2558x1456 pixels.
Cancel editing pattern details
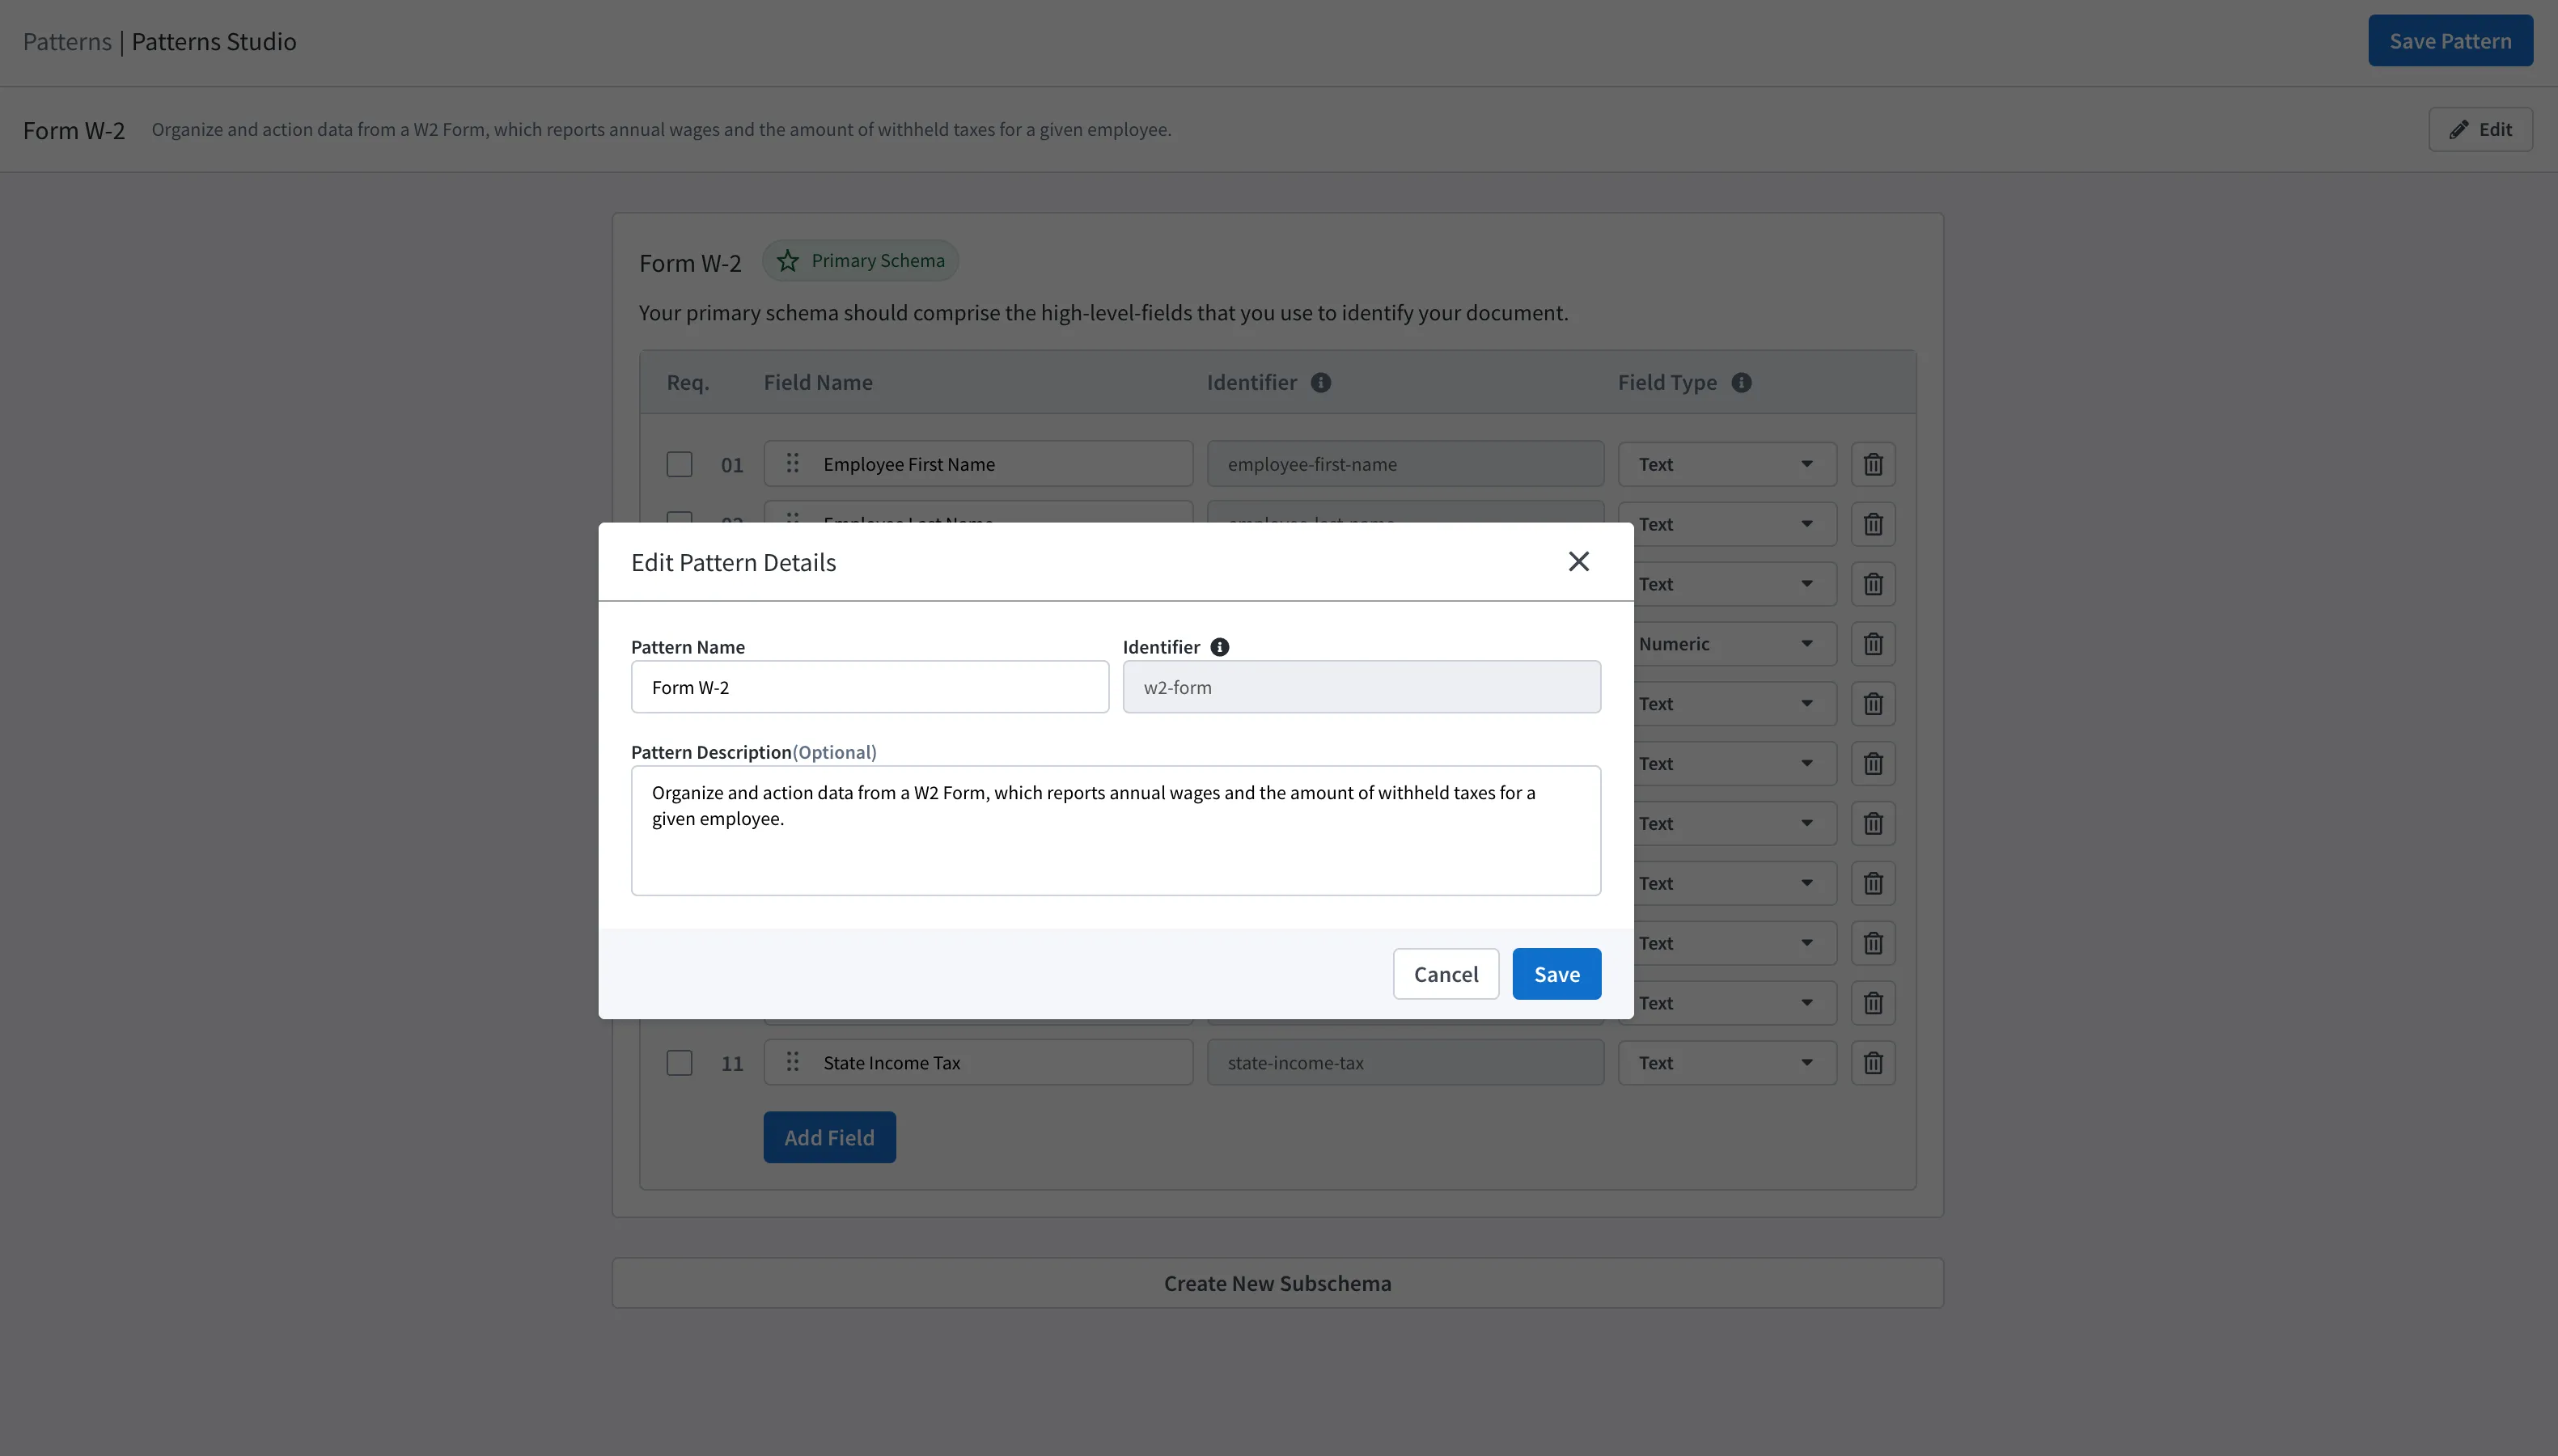click(x=1445, y=974)
